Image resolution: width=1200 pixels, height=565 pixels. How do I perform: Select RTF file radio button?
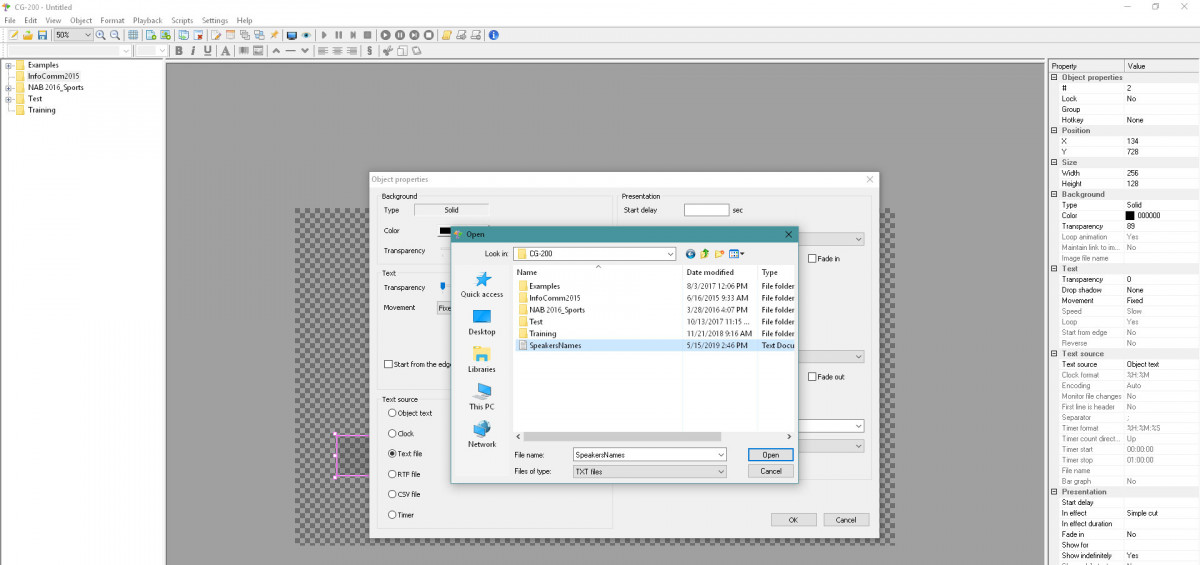coord(392,474)
